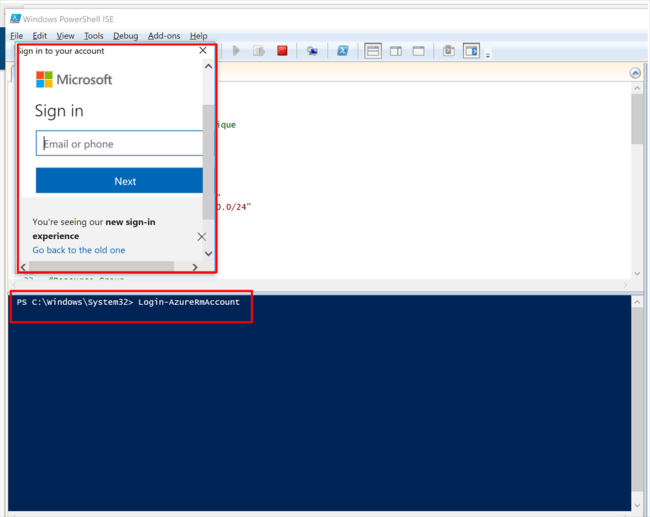Collapse script pane with round chevron button
Viewport: 650px width, 517px height.
[635, 73]
